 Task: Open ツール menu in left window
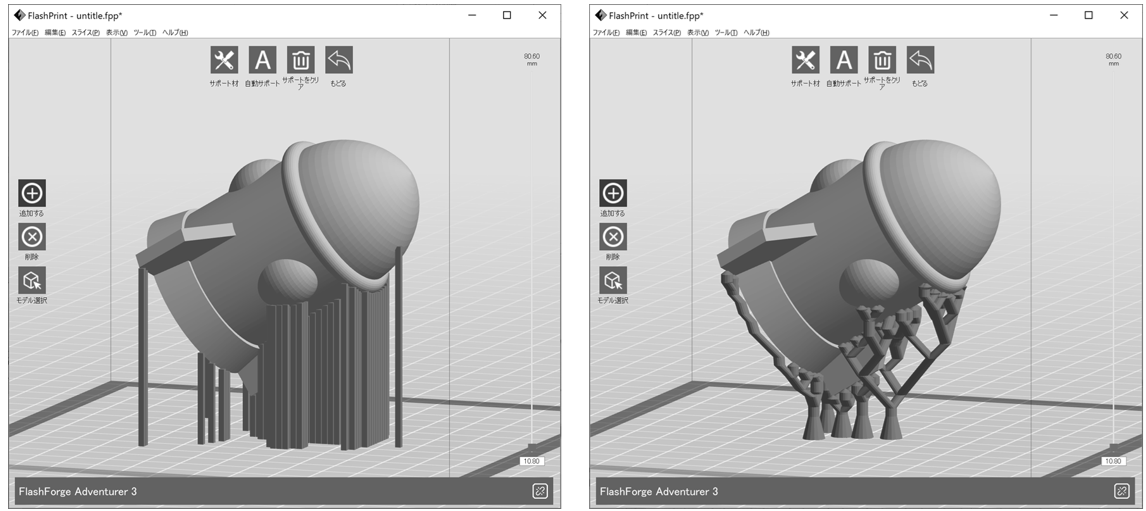click(145, 33)
